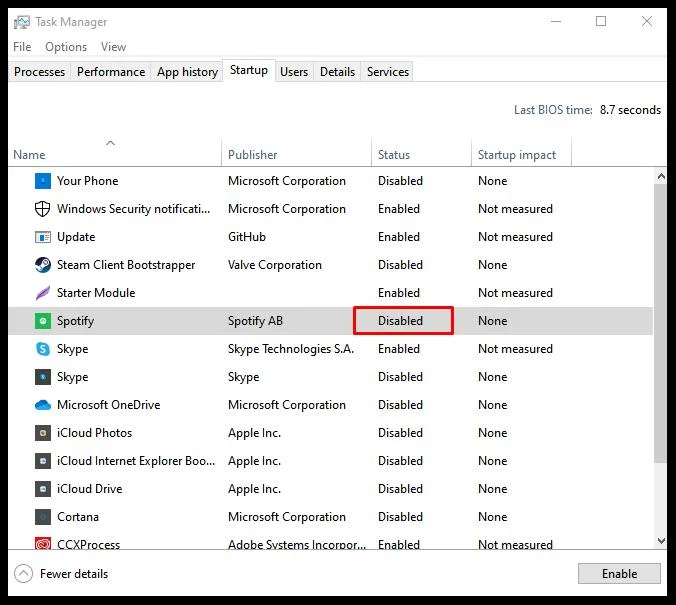Screen dimensions: 676x605
Task: Collapse view with the Fewer details arrow
Action: [23, 574]
